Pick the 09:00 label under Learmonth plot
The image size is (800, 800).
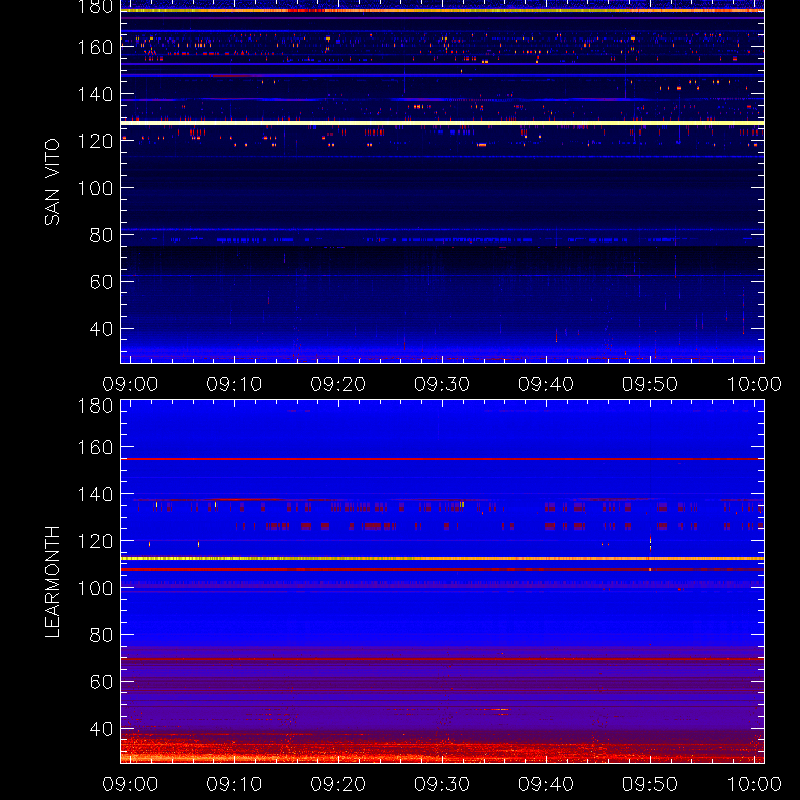(130, 784)
